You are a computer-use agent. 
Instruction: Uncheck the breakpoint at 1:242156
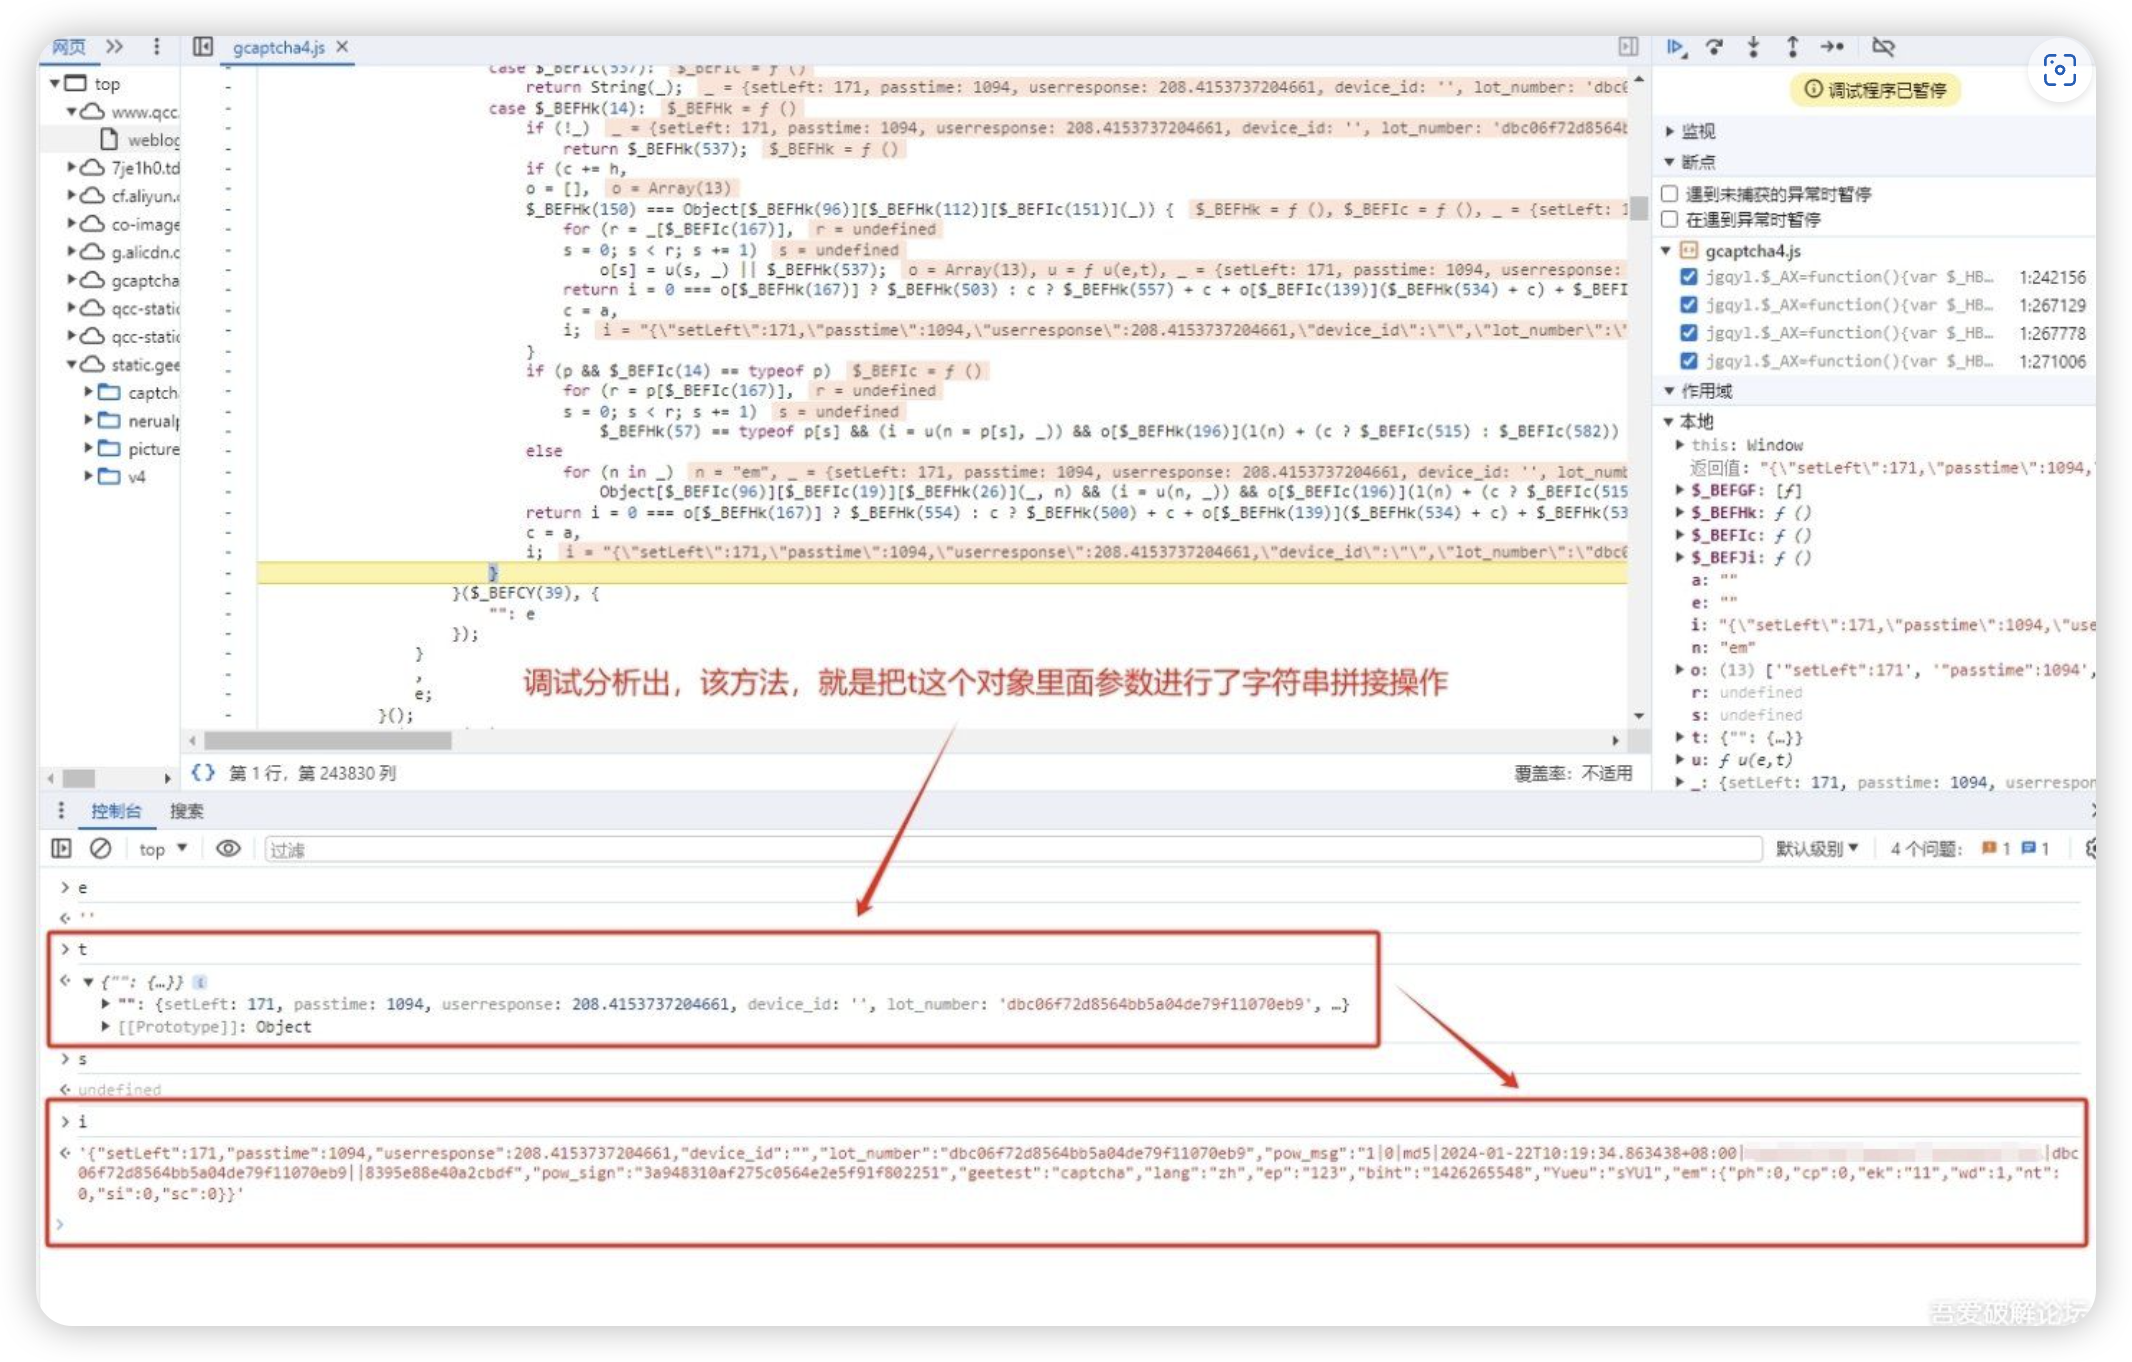click(1689, 277)
